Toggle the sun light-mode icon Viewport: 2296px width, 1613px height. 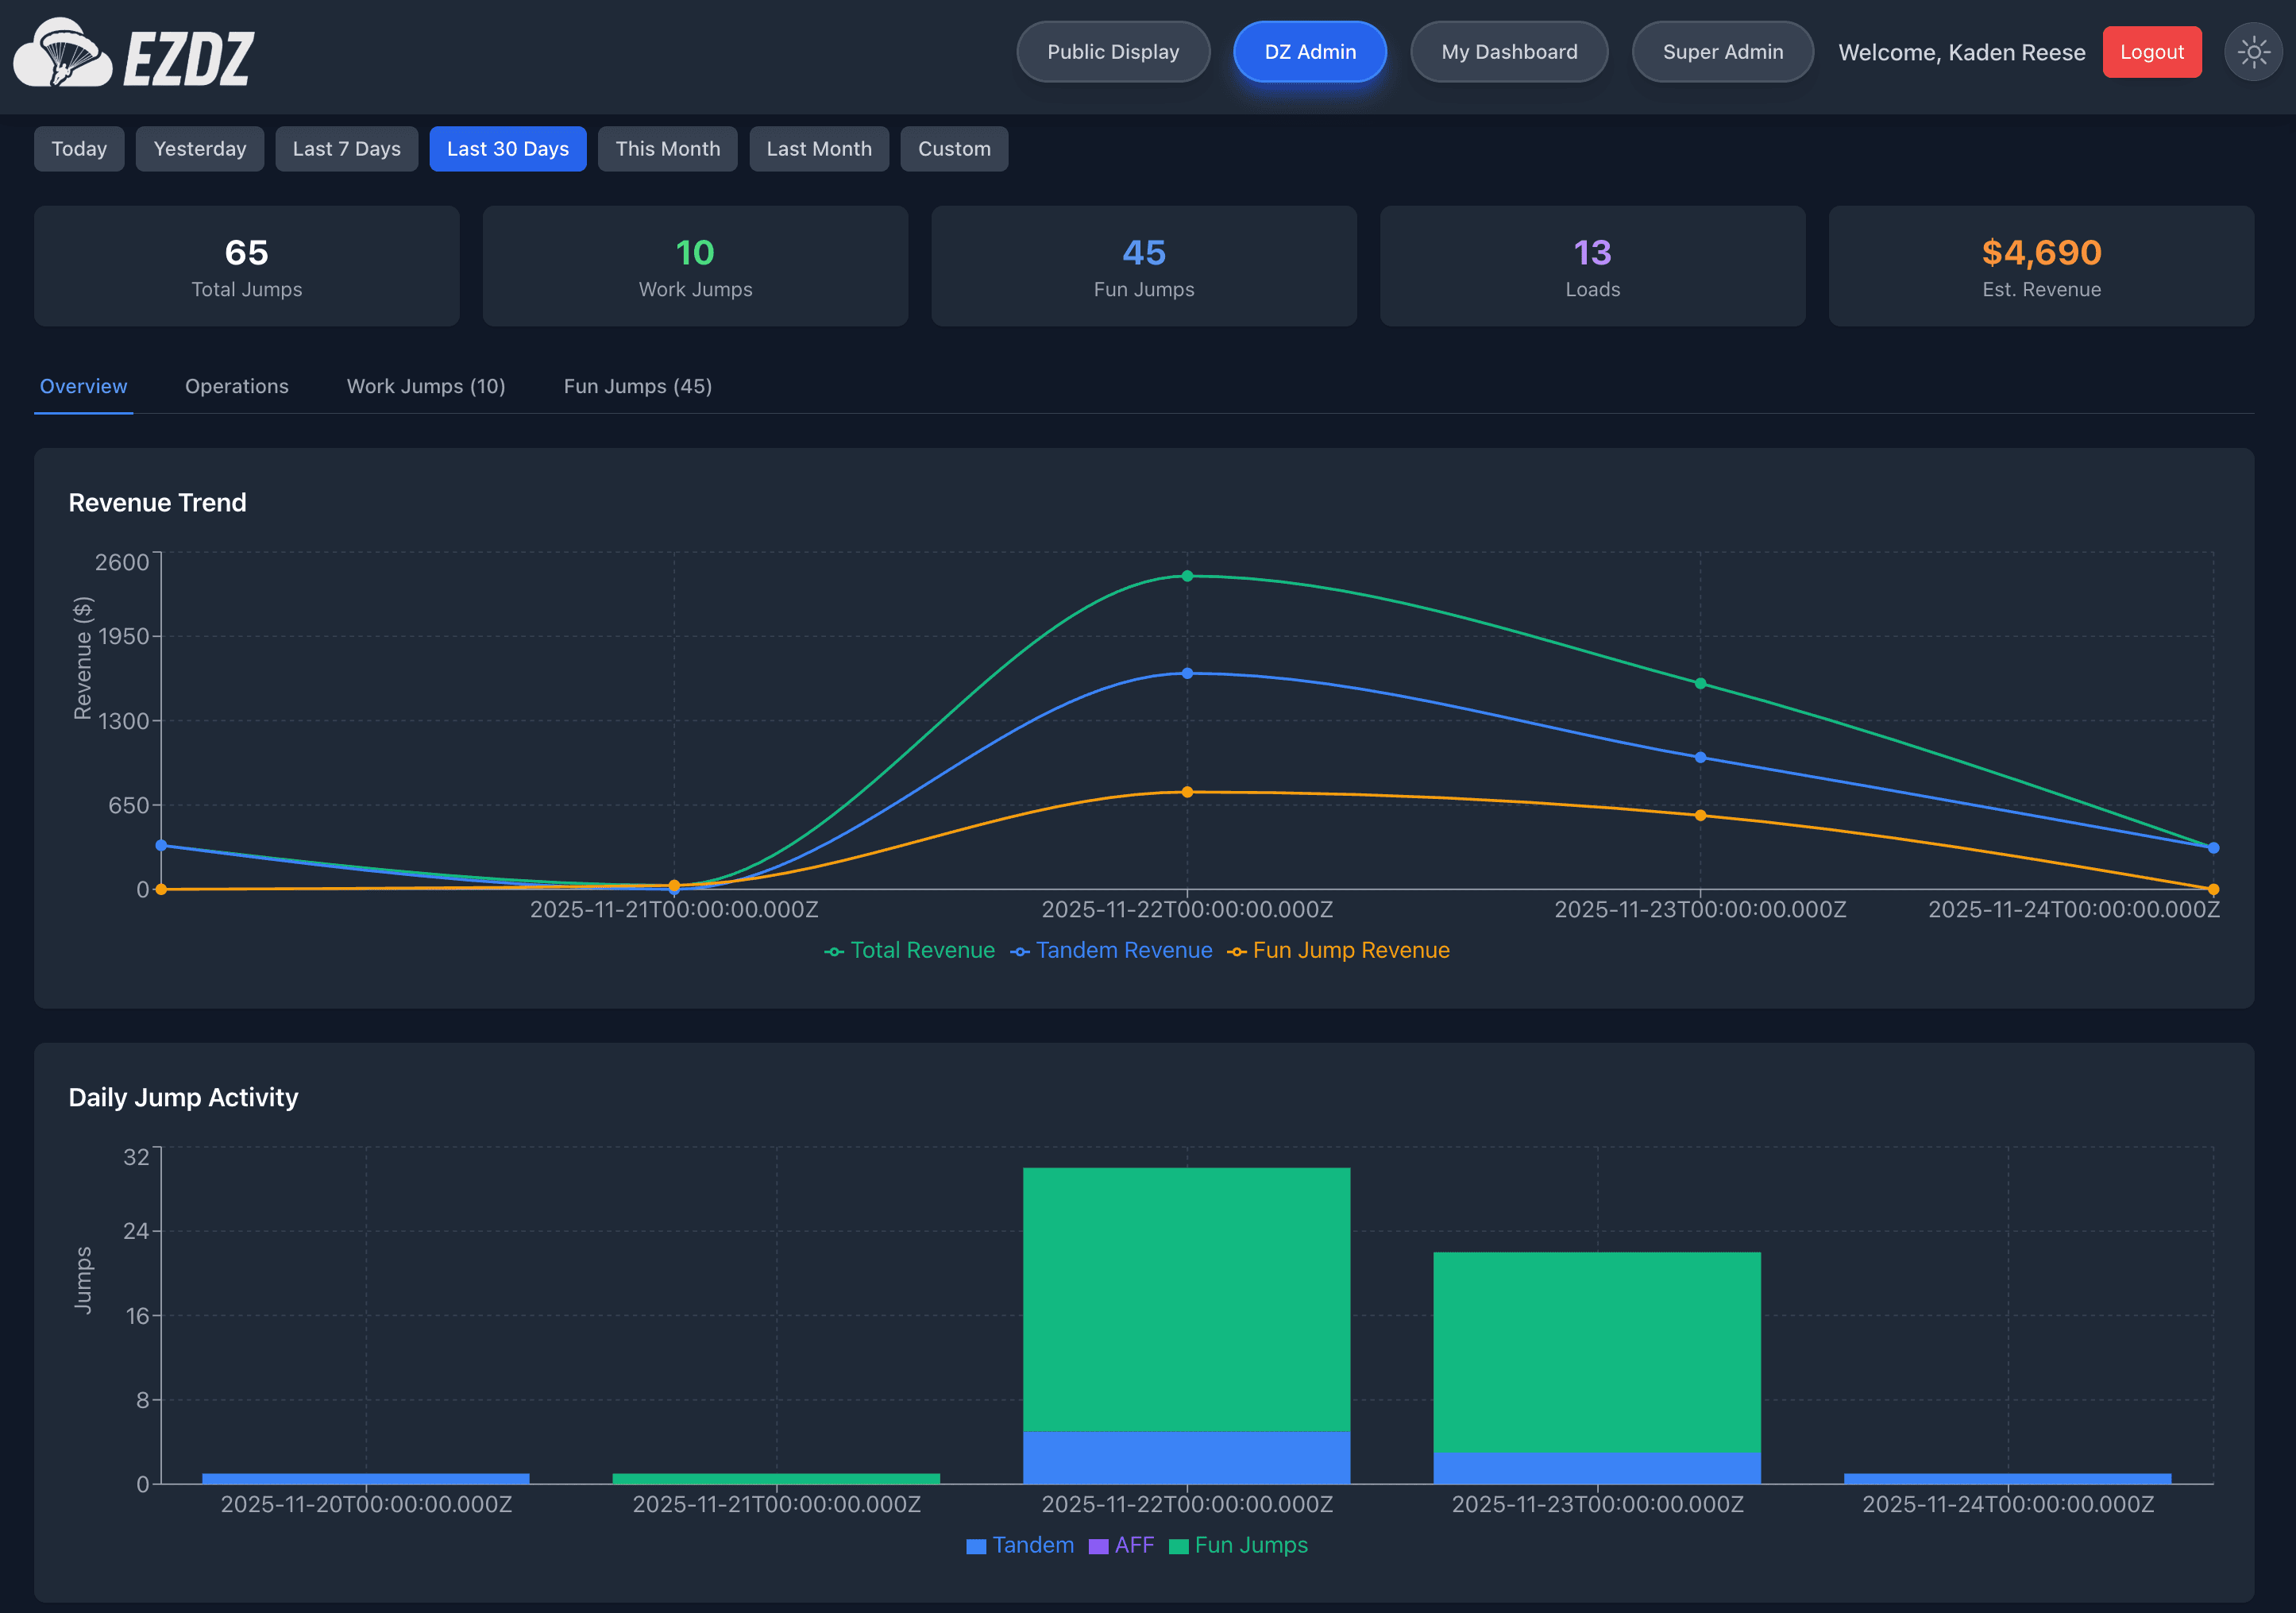tap(2253, 52)
